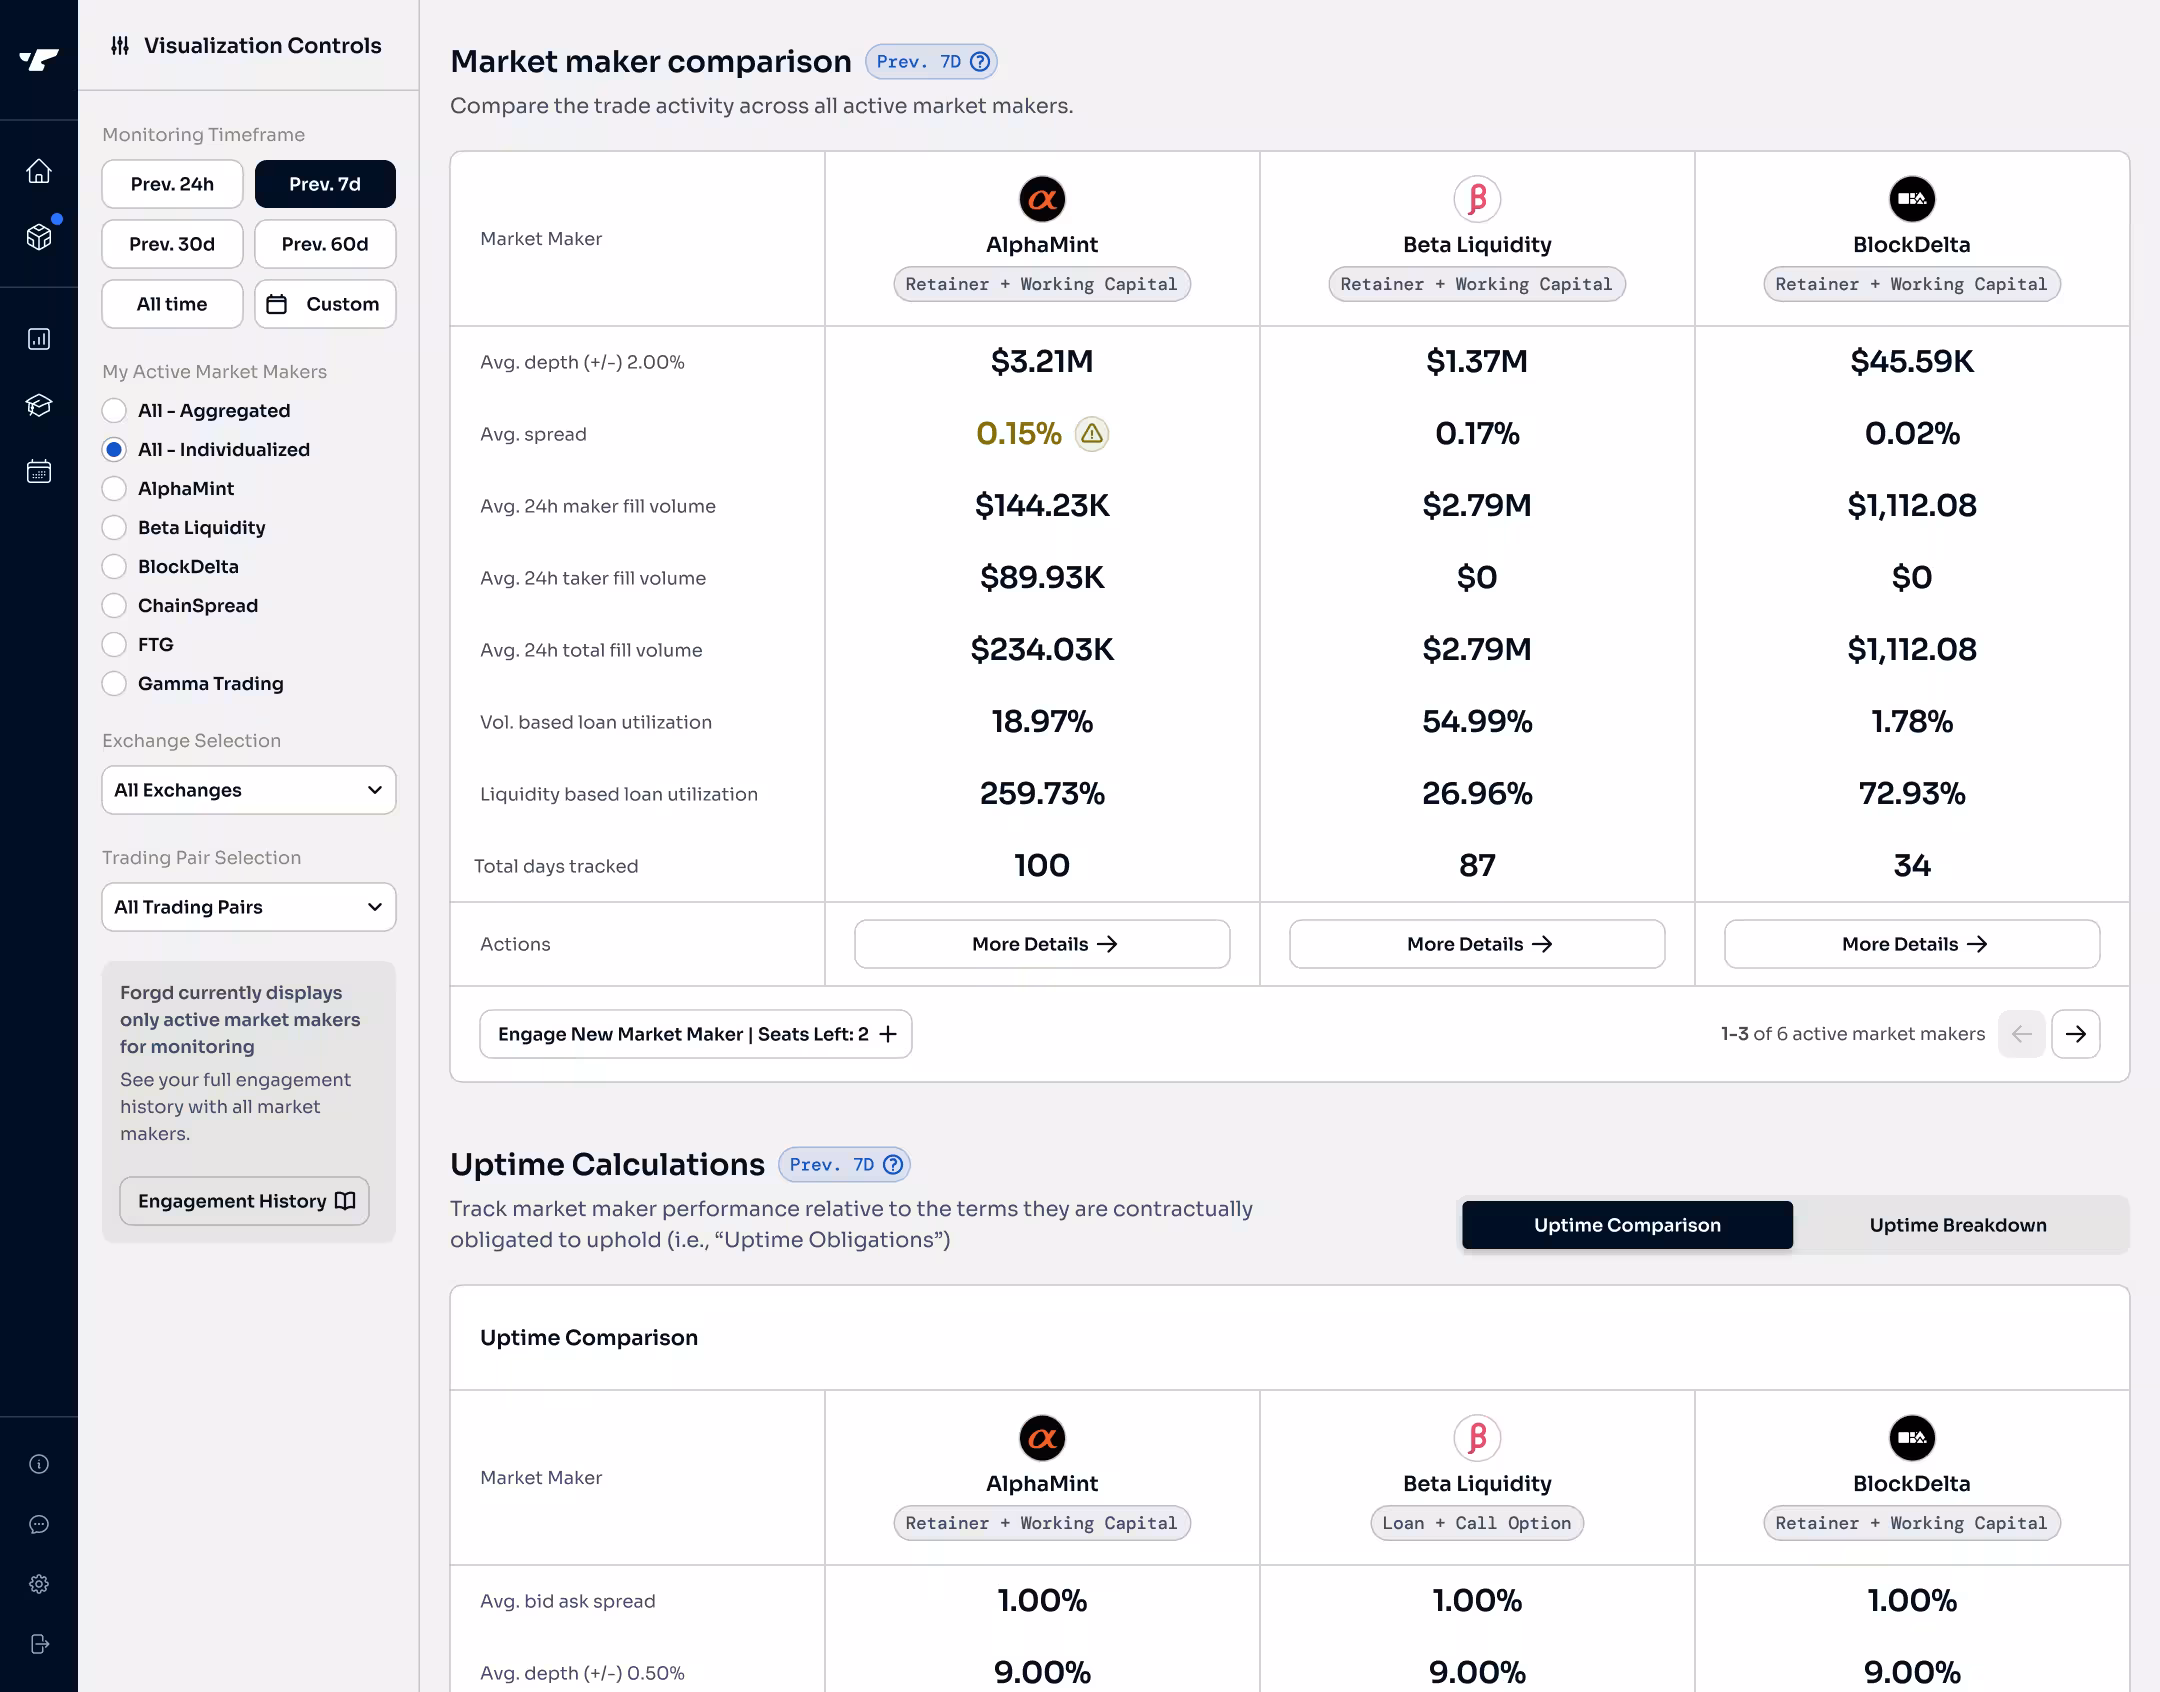2160x1692 pixels.
Task: Expand the All Exchanges dropdown
Action: tap(249, 790)
